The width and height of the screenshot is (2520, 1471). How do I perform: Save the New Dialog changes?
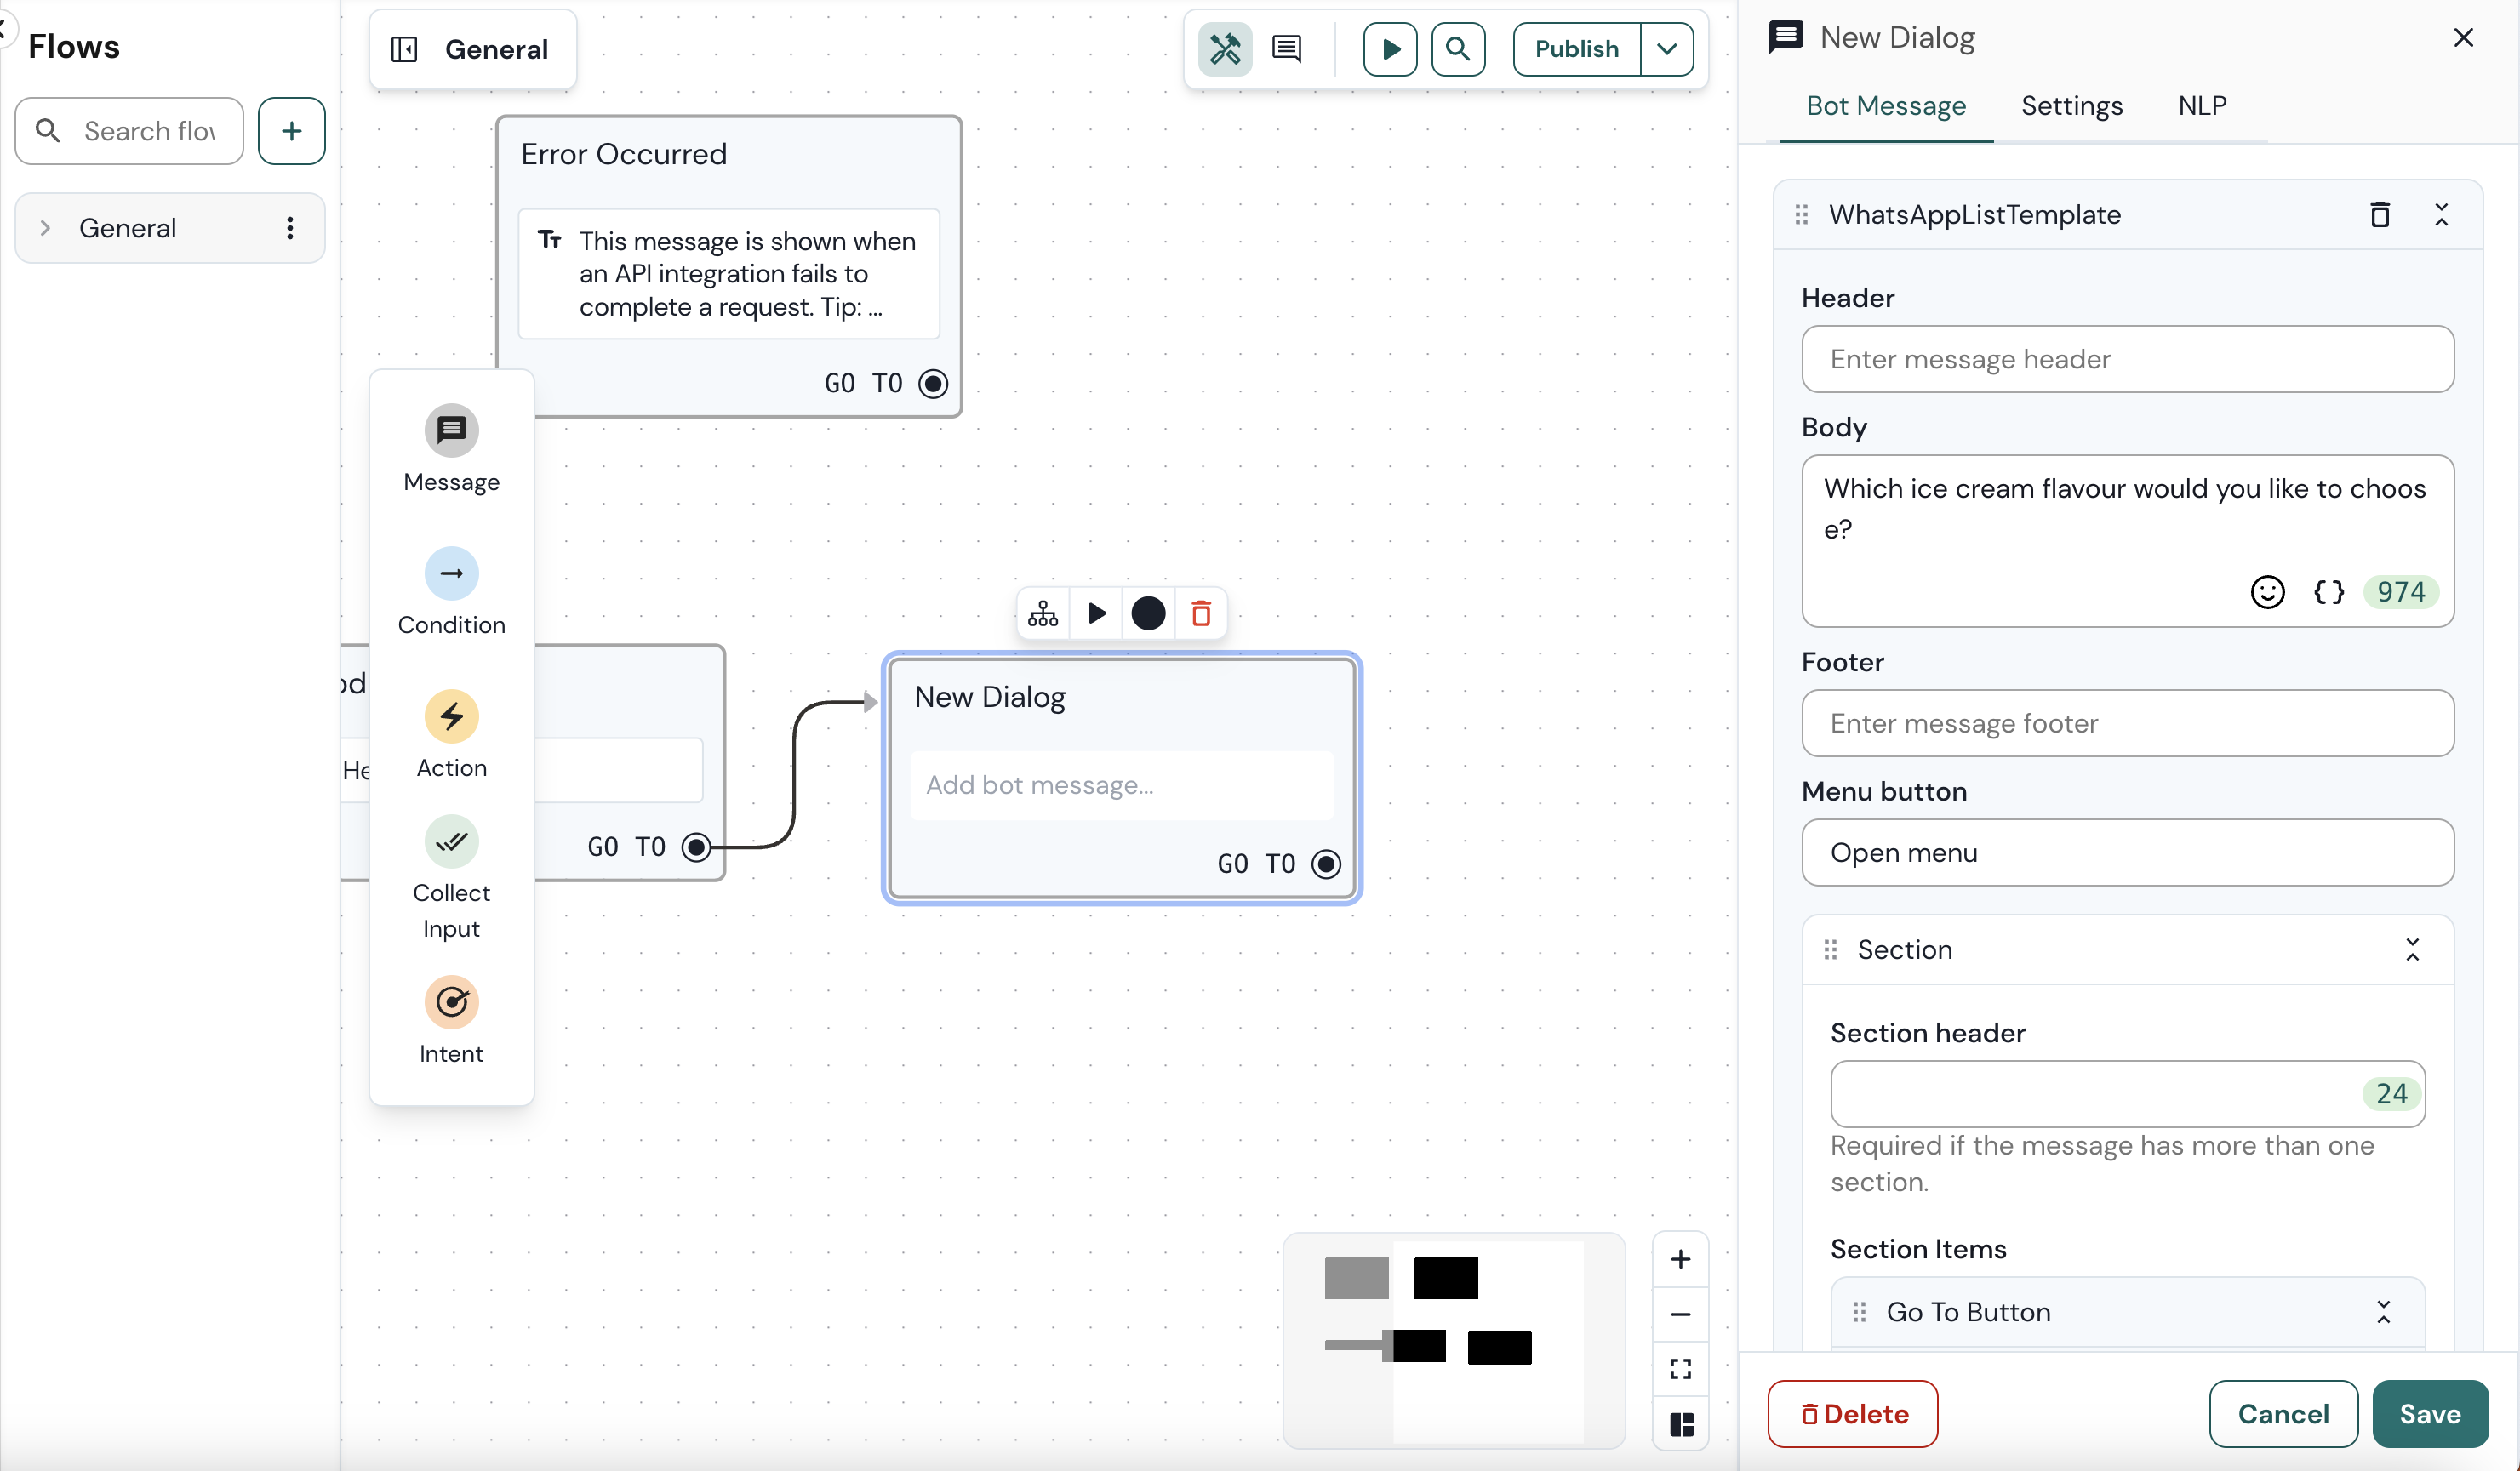[x=2431, y=1413]
